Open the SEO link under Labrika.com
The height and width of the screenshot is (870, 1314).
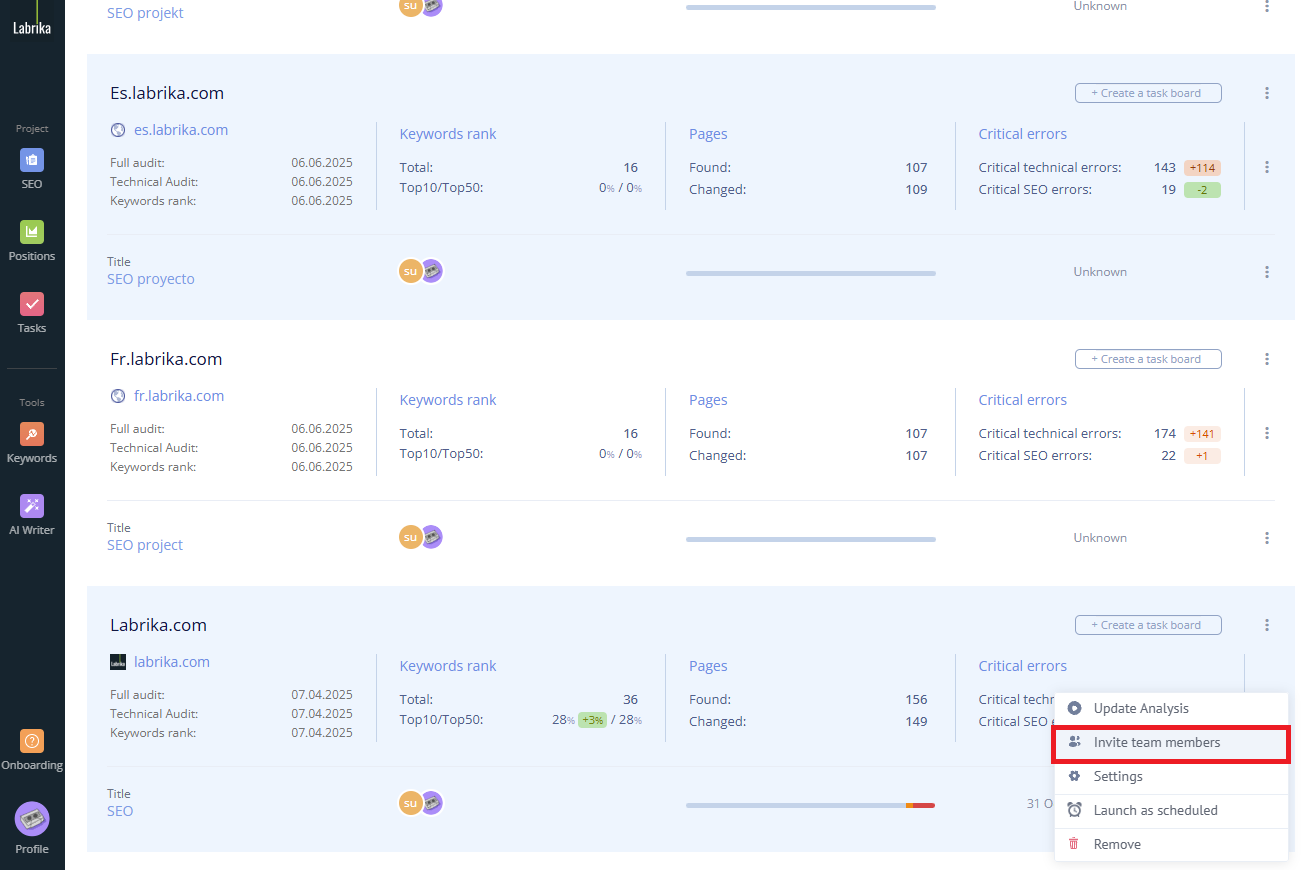(x=120, y=811)
